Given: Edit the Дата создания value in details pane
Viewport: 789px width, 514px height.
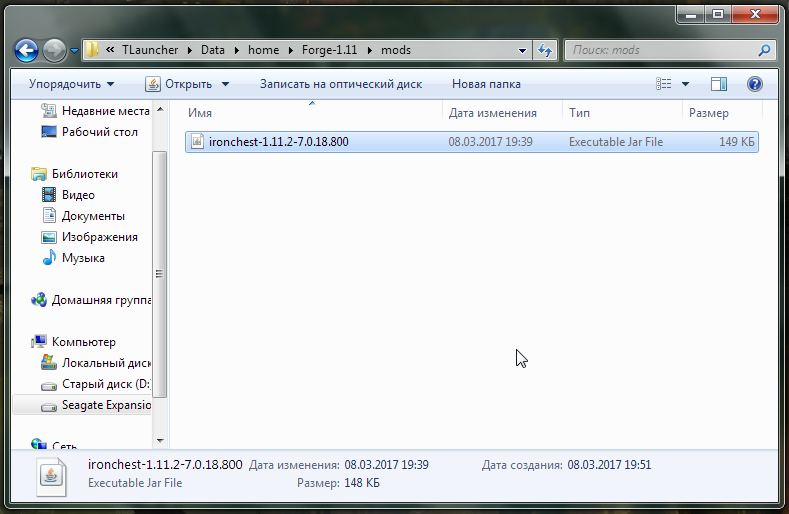Looking at the screenshot, I should pos(609,465).
